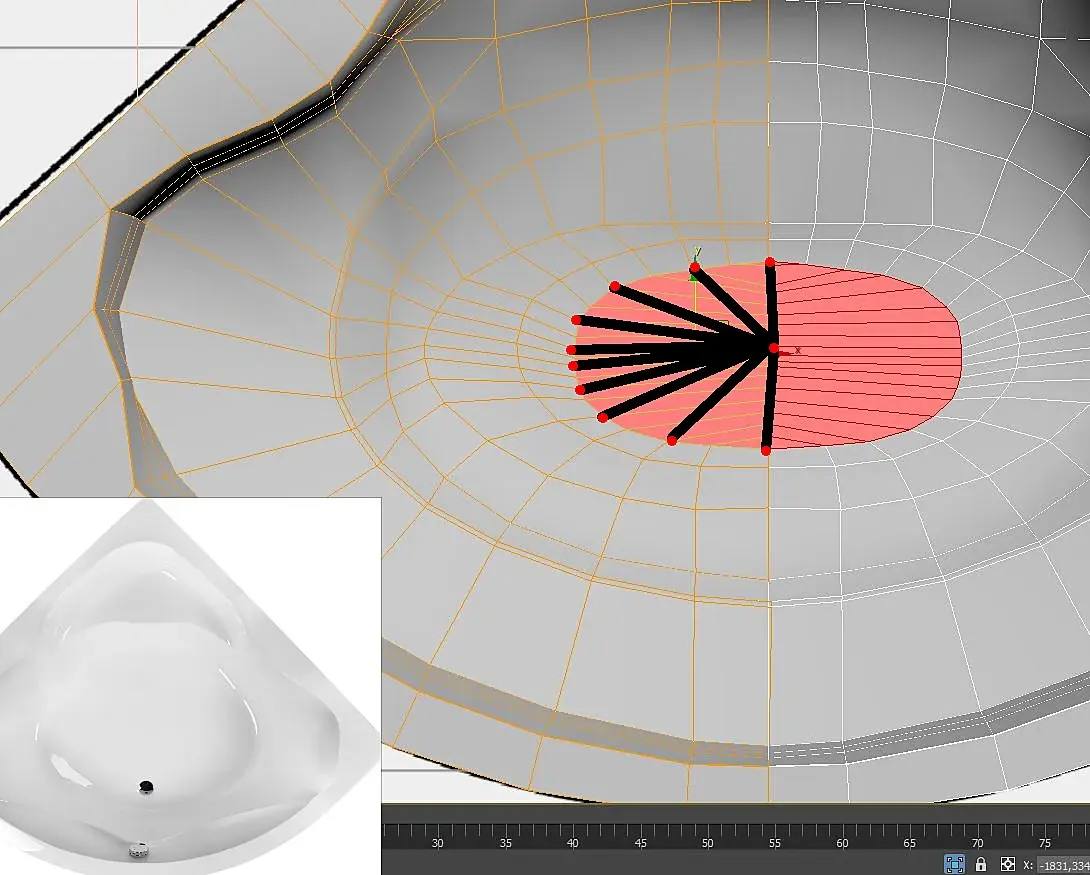This screenshot has height=875, width=1090.
Task: Click the X coordinate input field
Action: coord(1063,865)
